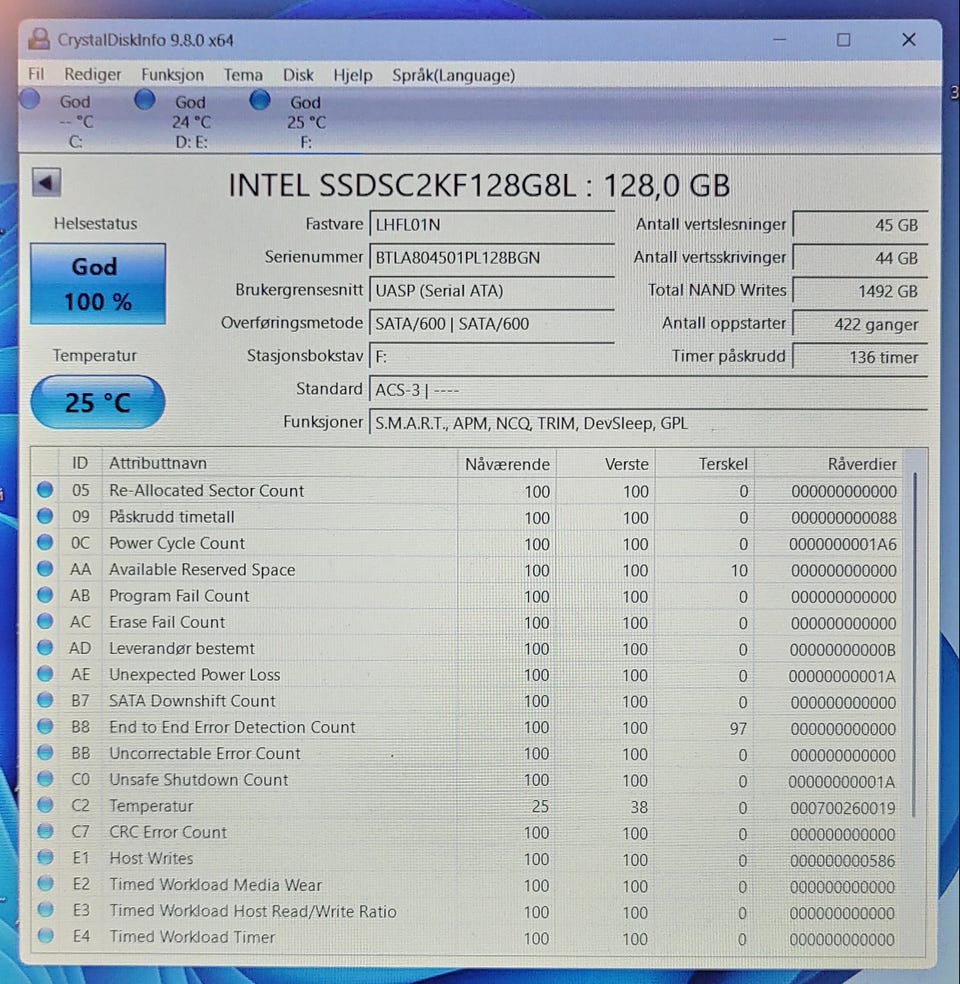Click the Verste column header
This screenshot has width=960, height=984.
click(606, 464)
